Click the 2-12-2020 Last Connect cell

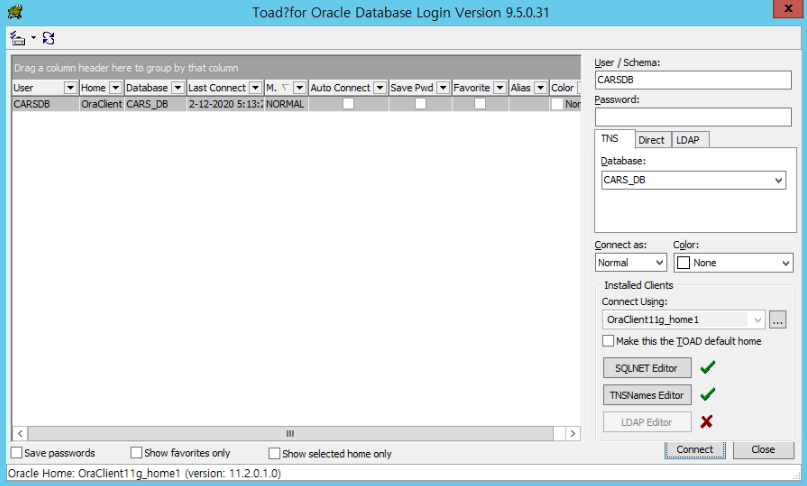pos(225,104)
